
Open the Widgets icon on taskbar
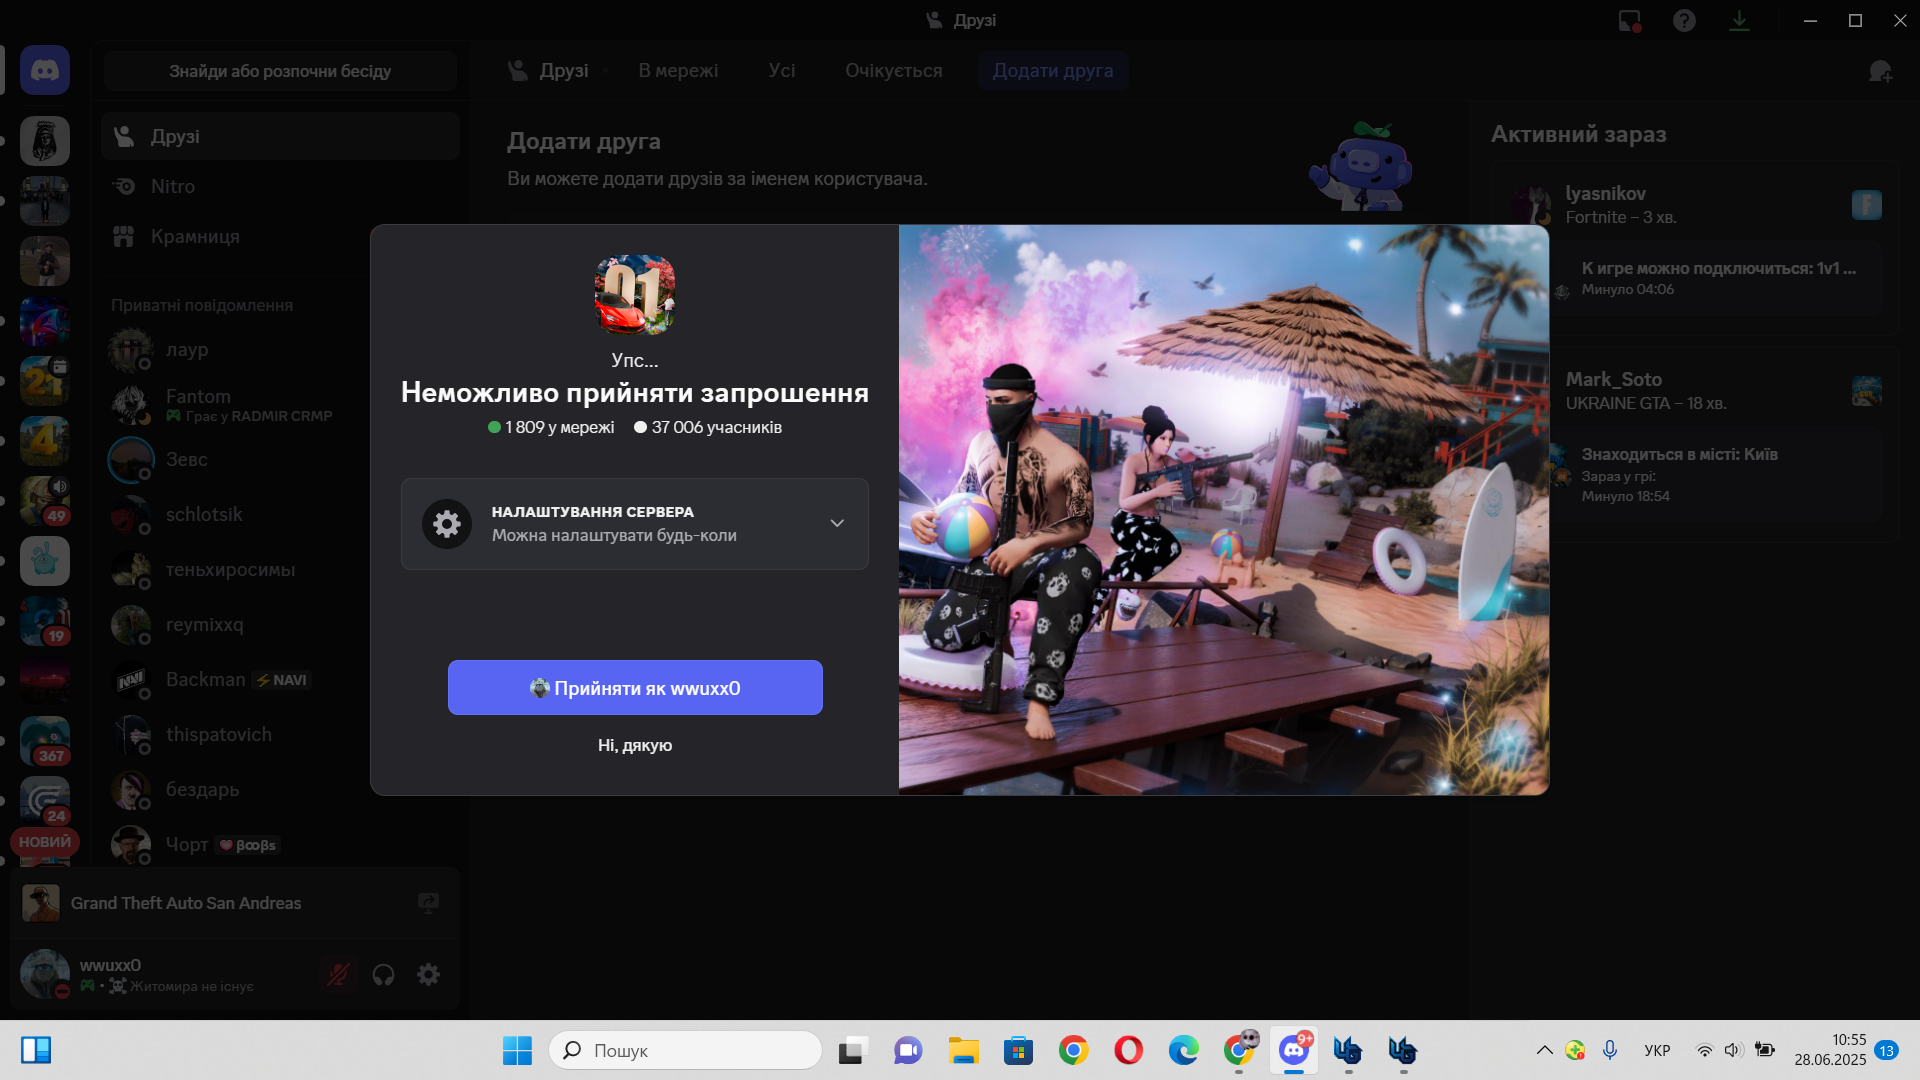(x=36, y=1050)
